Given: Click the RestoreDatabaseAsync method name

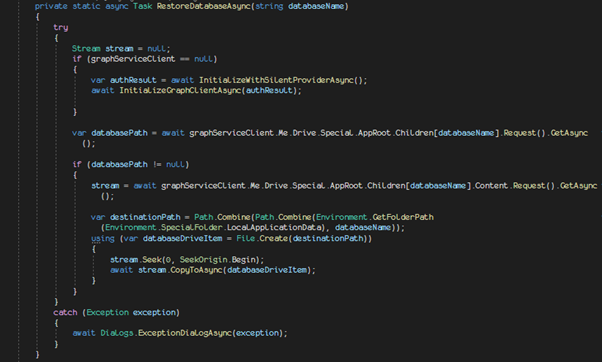Looking at the screenshot, I should tap(204, 7).
